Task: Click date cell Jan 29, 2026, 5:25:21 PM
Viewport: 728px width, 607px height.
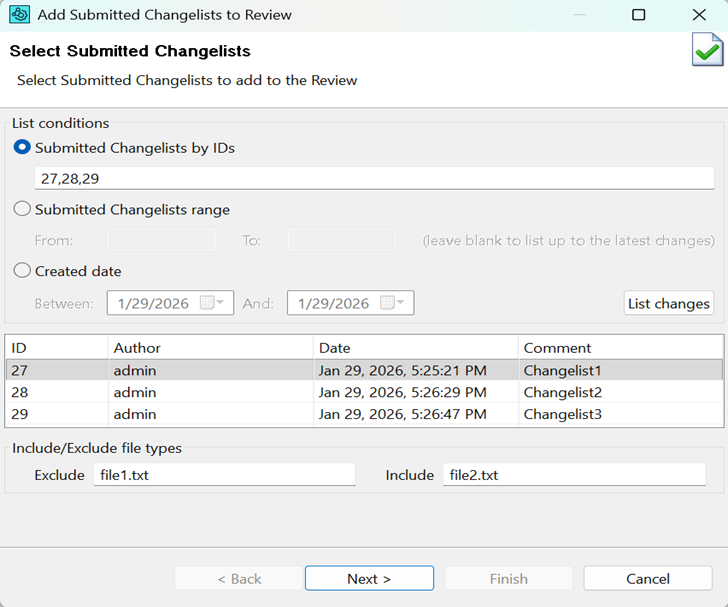Action: [403, 370]
